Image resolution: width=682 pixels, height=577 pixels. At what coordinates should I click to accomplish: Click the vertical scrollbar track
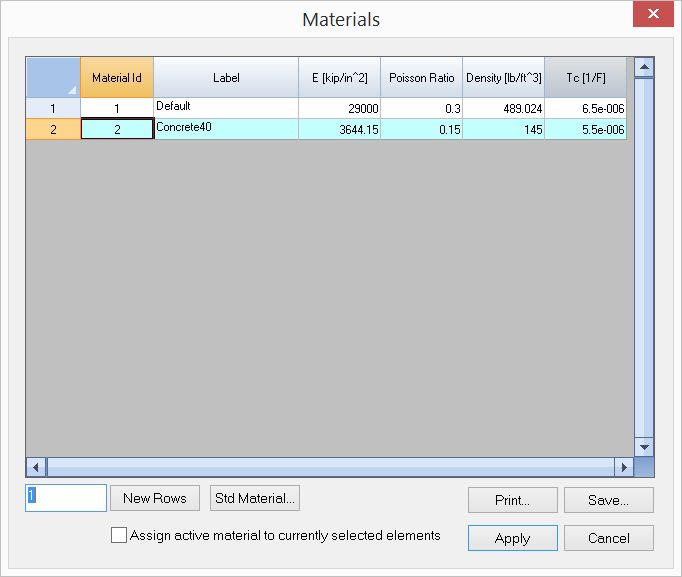pos(644,257)
